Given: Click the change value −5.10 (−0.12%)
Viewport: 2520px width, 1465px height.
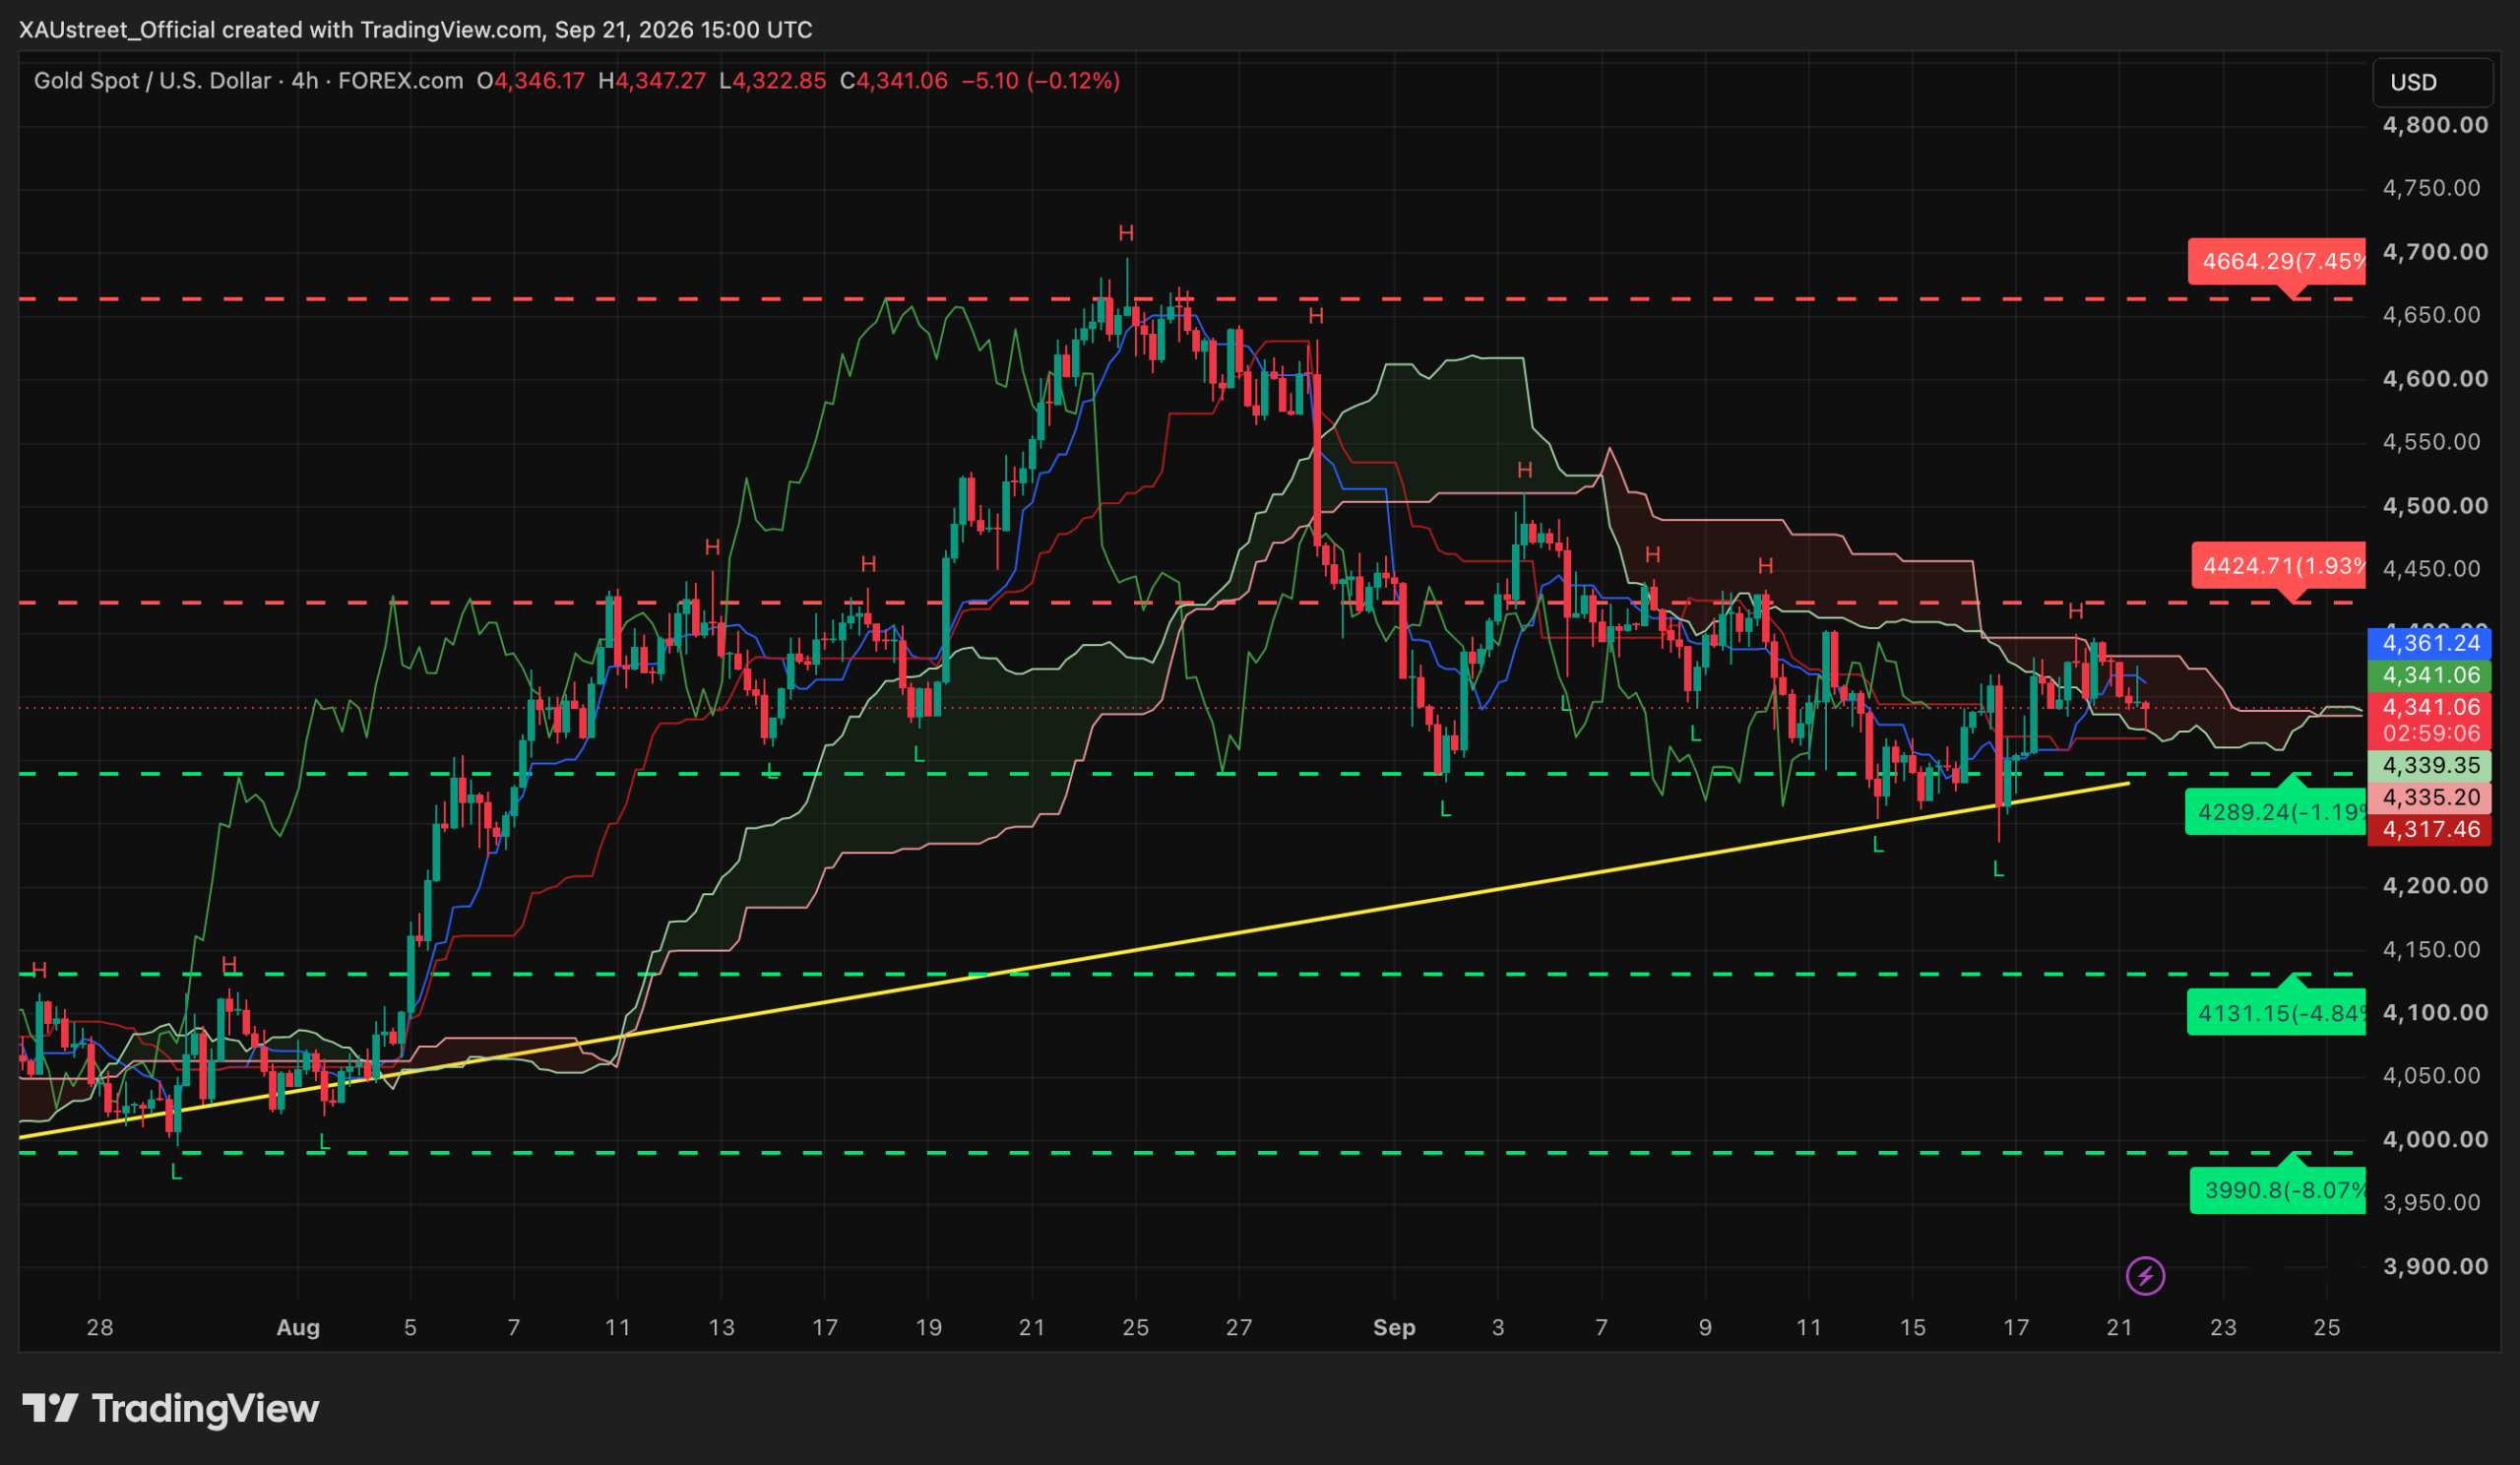Looking at the screenshot, I should [x=1041, y=81].
